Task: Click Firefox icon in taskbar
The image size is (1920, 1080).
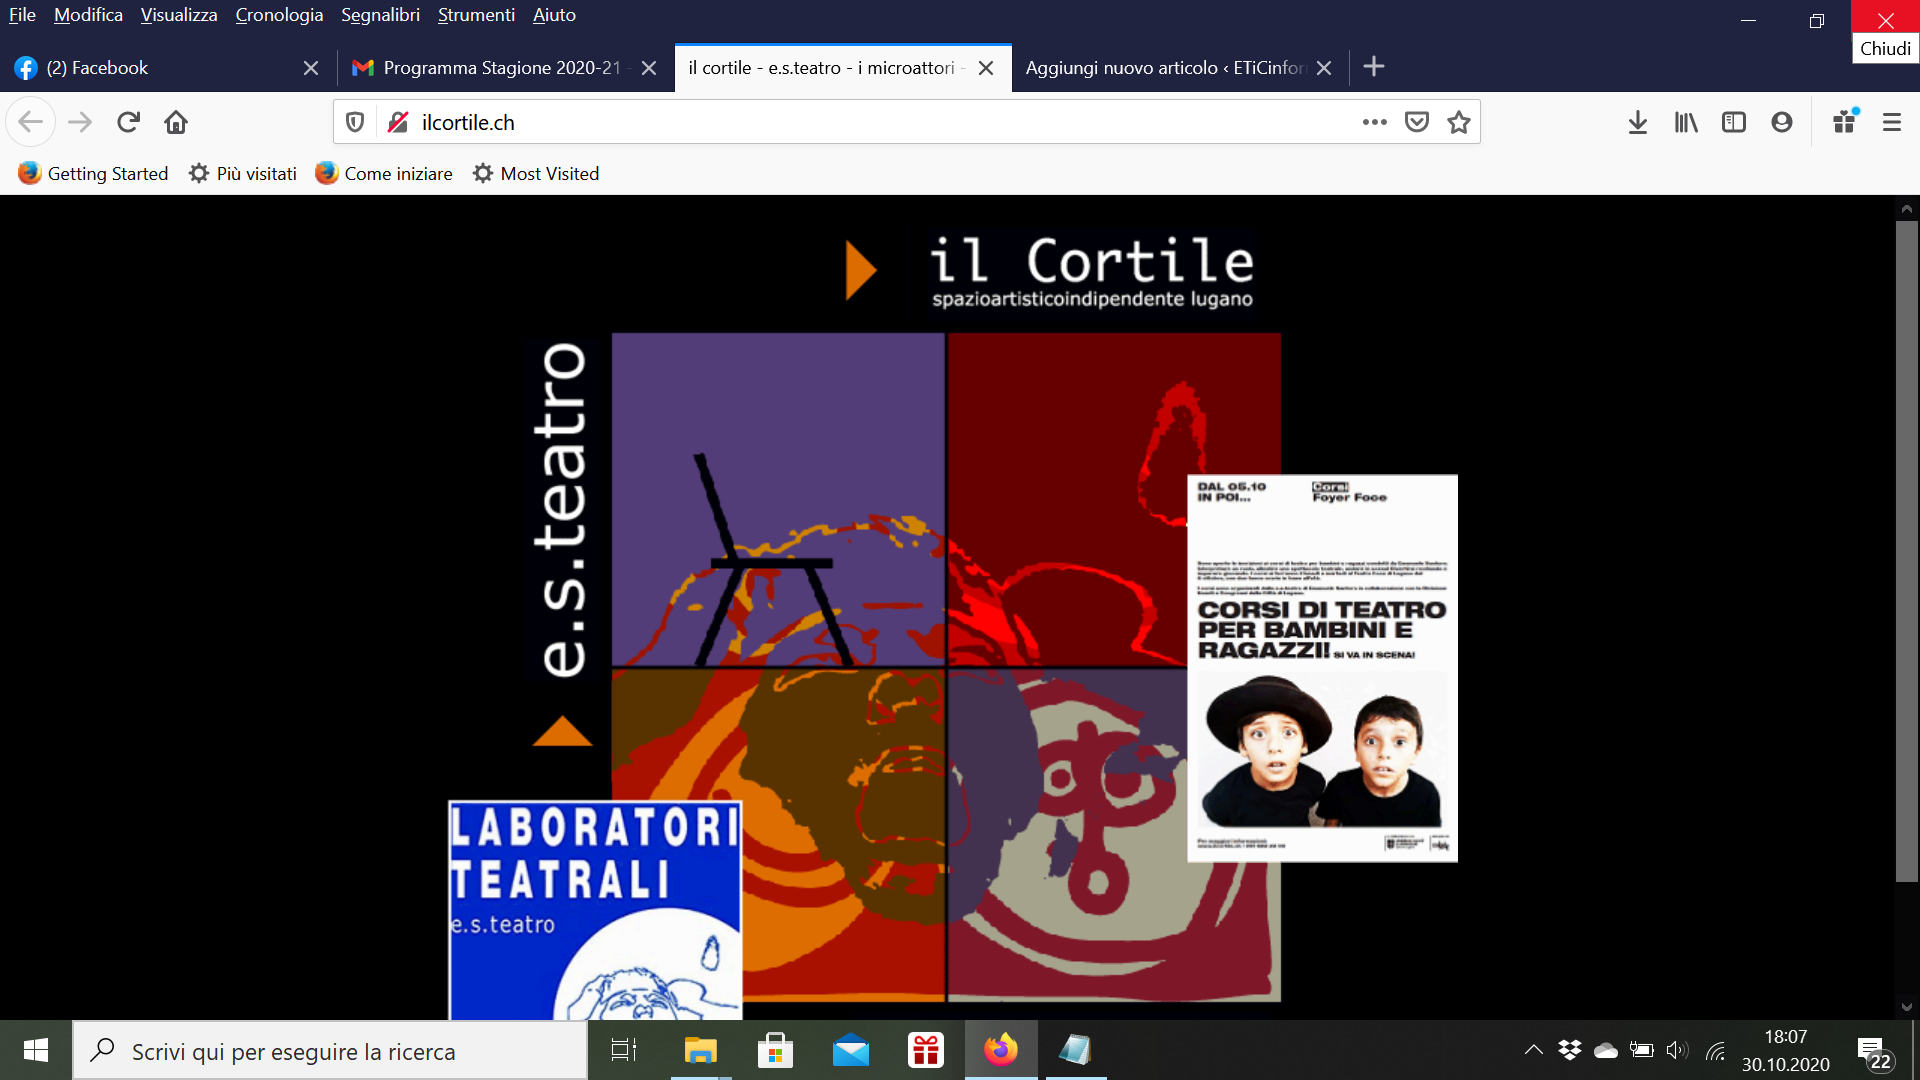Action: coord(1000,1050)
